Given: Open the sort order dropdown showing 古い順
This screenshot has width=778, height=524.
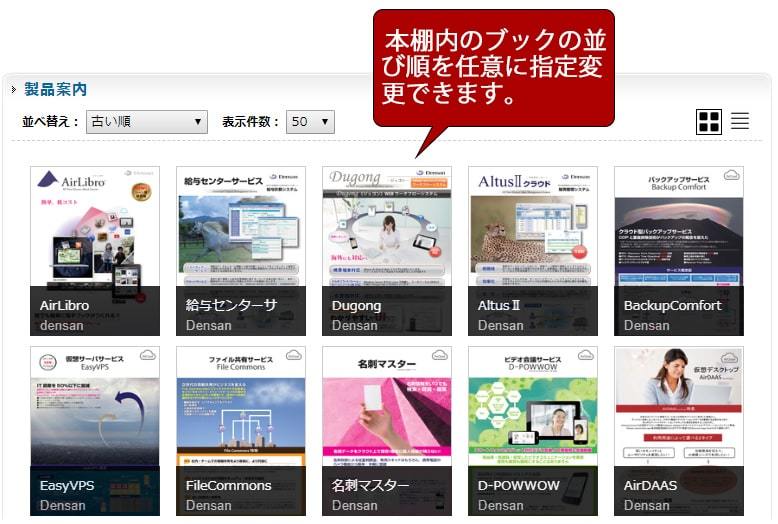Looking at the screenshot, I should tap(147, 122).
